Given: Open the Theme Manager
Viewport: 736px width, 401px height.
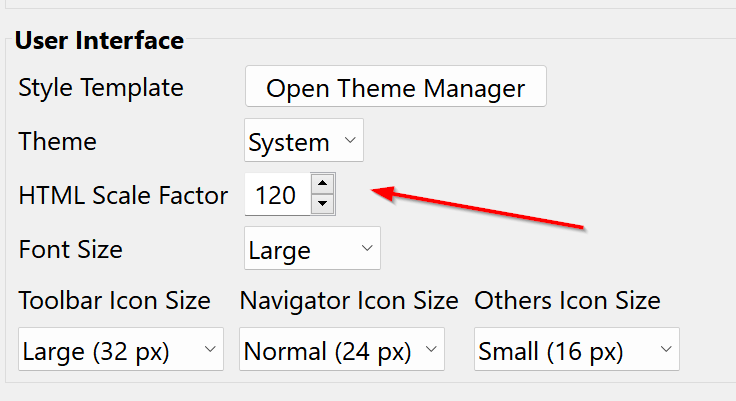Looking at the screenshot, I should click(396, 86).
